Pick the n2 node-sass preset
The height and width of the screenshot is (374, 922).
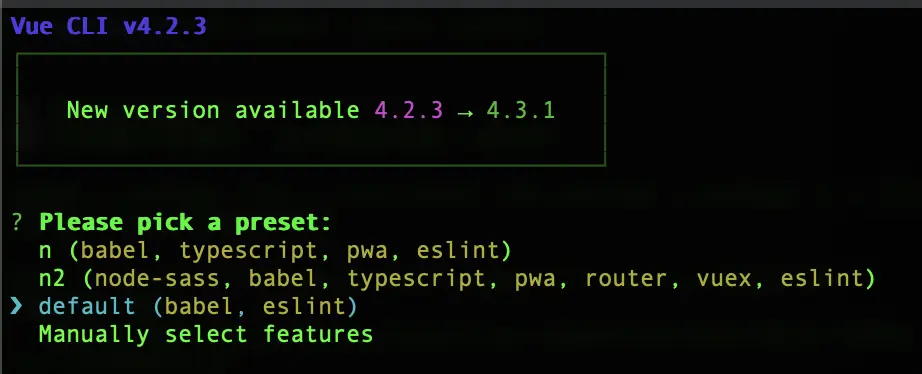point(457,279)
